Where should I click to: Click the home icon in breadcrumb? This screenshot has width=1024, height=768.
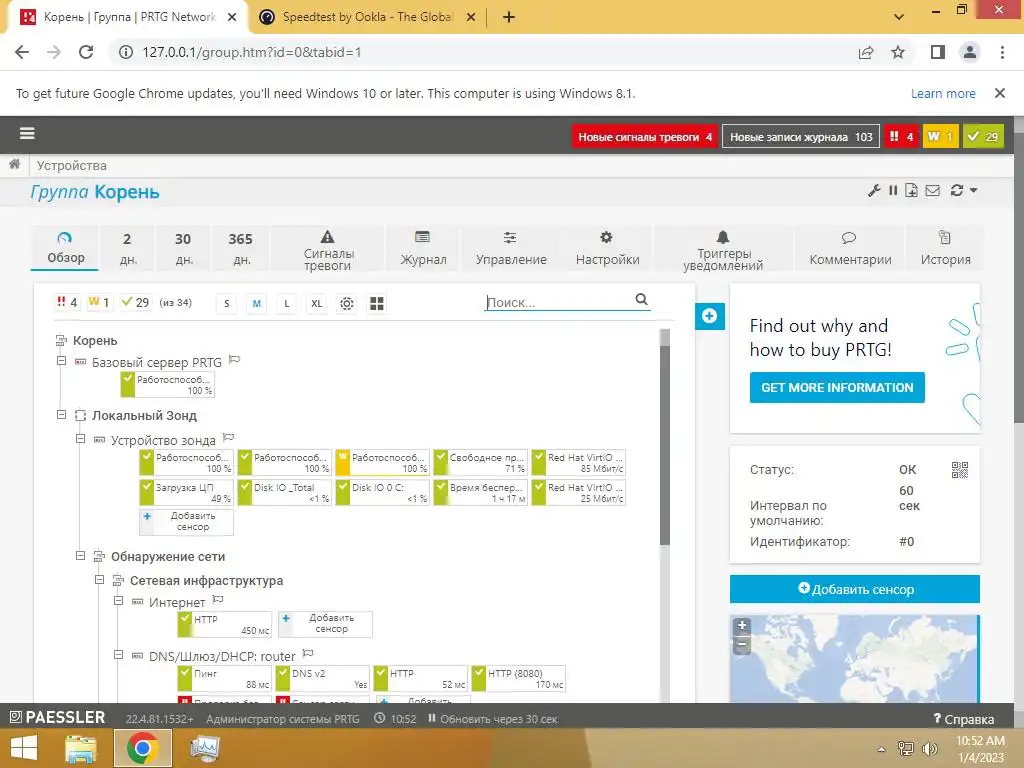click(14, 165)
